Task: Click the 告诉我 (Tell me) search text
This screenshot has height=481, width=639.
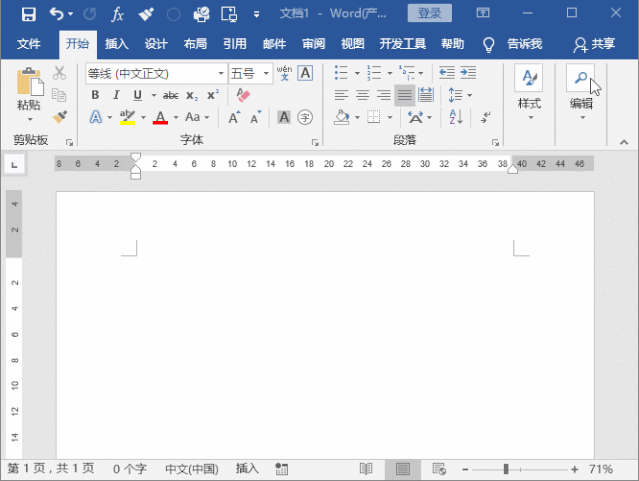Action: 524,44
